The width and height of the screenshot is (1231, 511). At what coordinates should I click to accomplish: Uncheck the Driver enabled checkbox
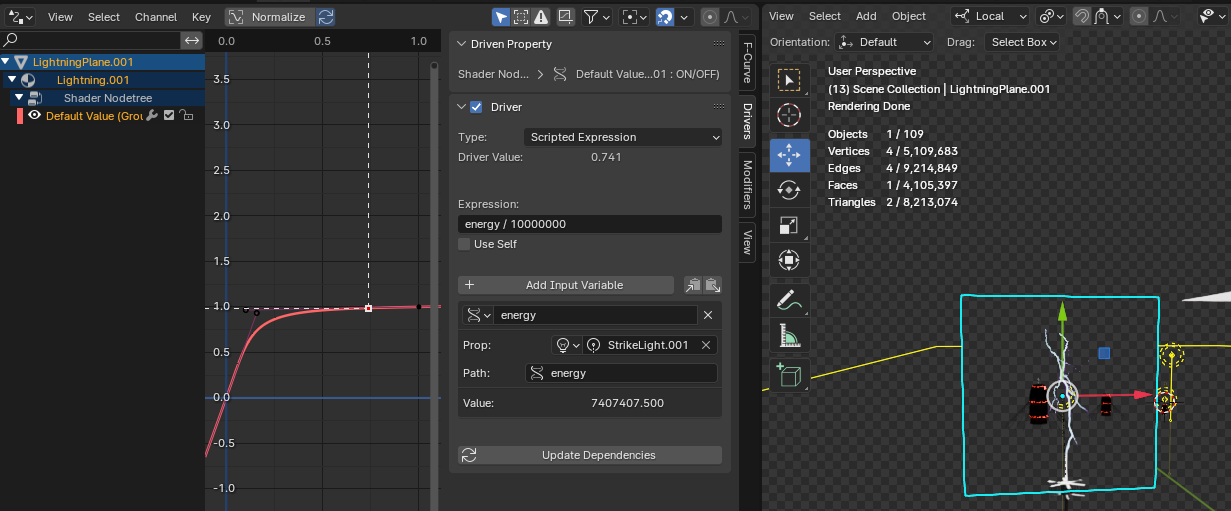(x=477, y=107)
